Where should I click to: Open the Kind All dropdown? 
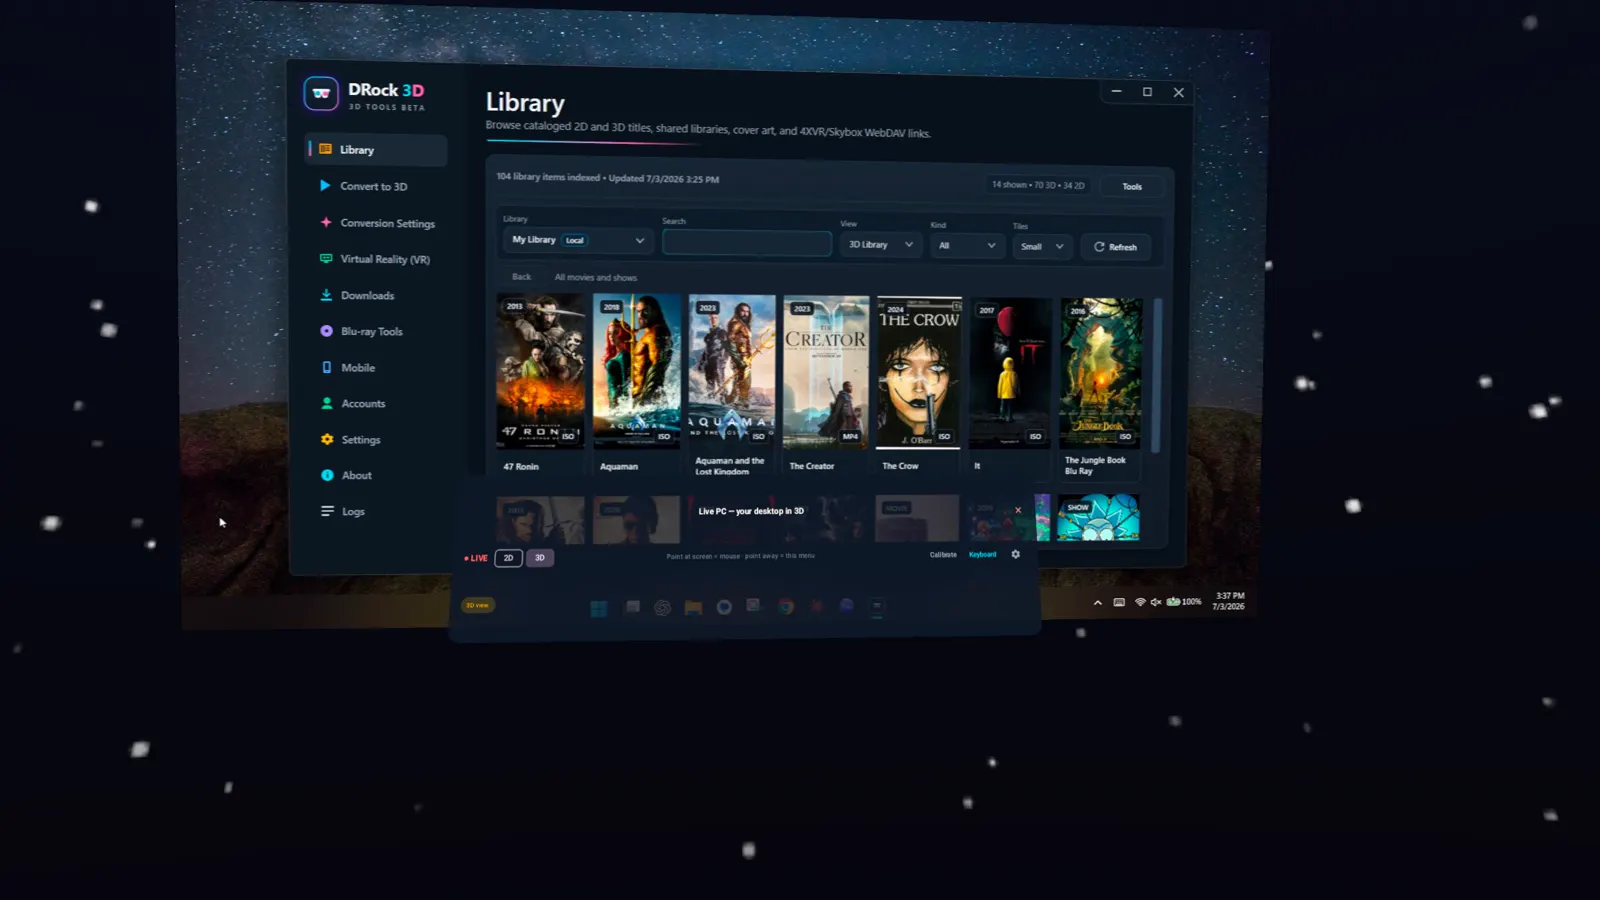(x=966, y=245)
